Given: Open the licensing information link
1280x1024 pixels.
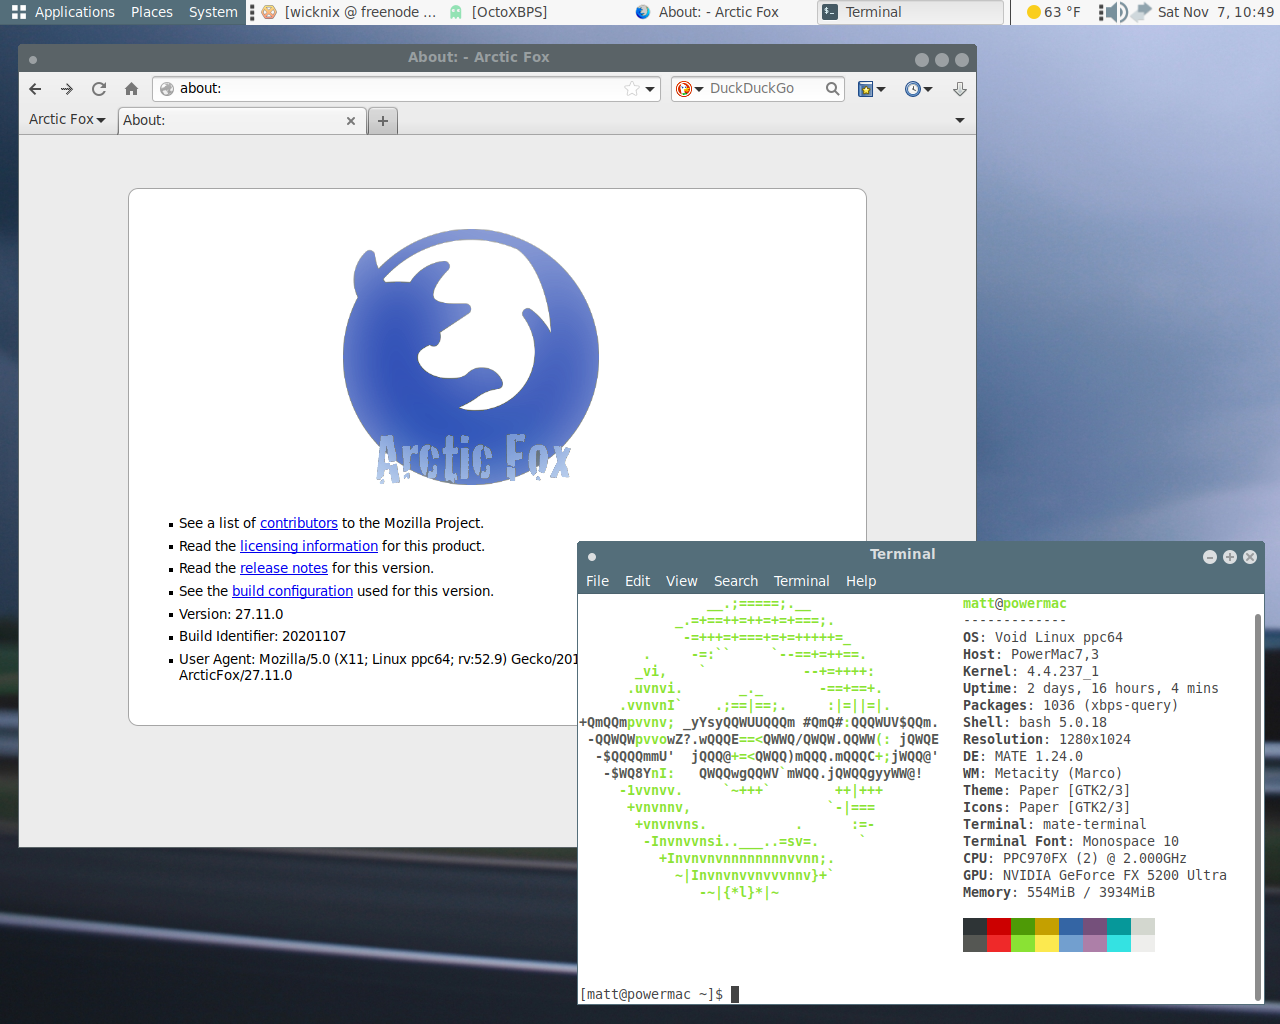Looking at the screenshot, I should point(309,546).
